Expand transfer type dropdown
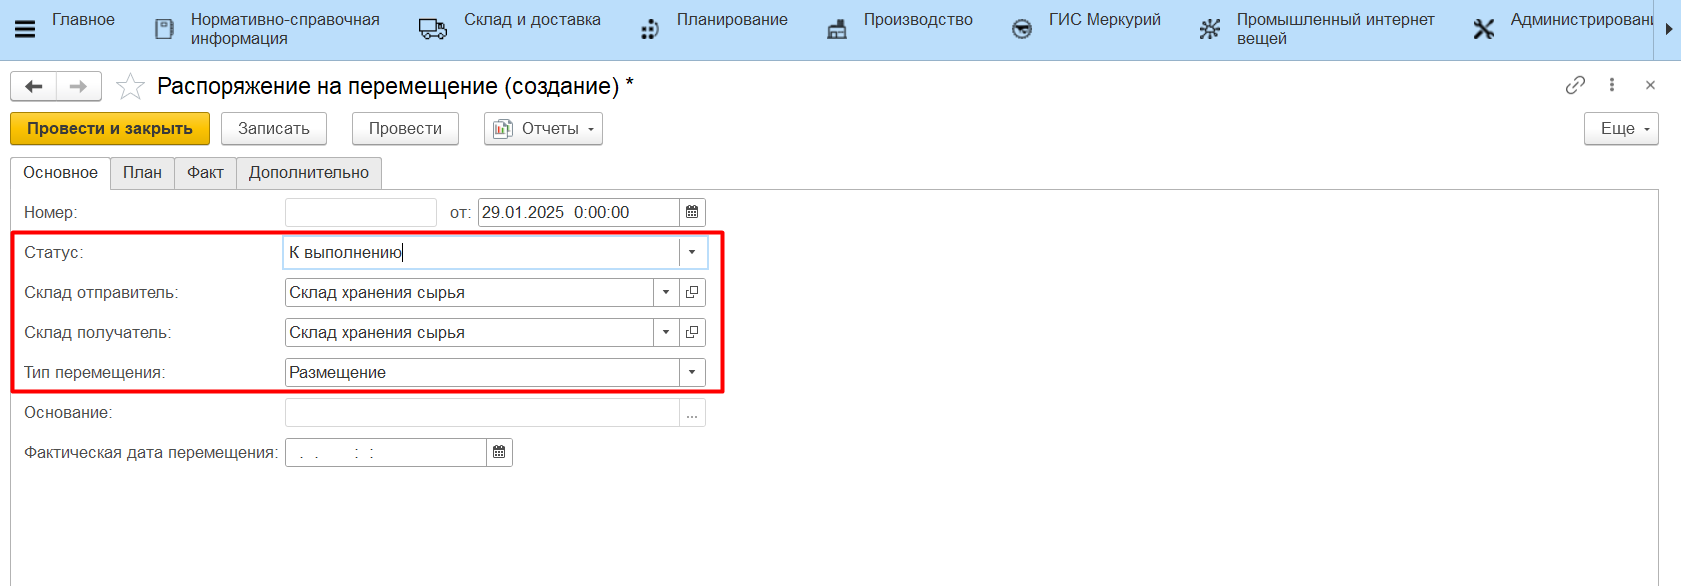This screenshot has width=1681, height=586. pos(692,372)
